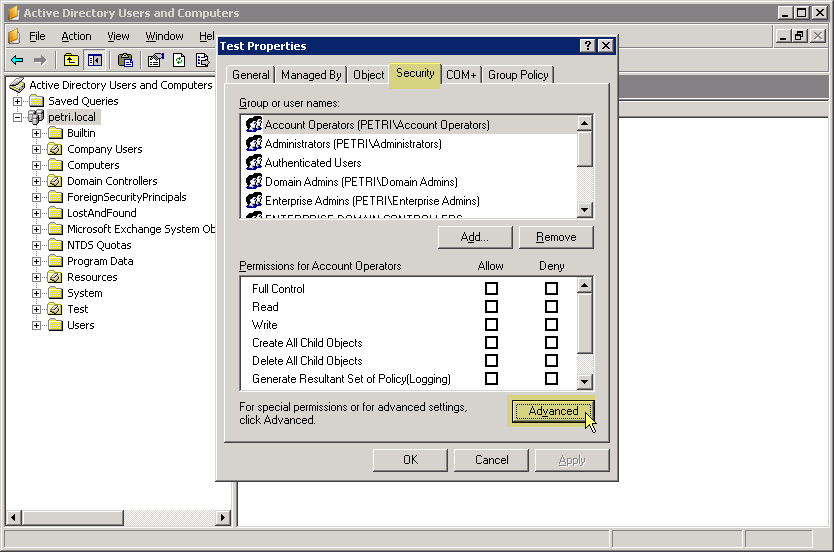Check Deny for Delete All Child Objects
The height and width of the screenshot is (552, 834).
pyautogui.click(x=552, y=361)
